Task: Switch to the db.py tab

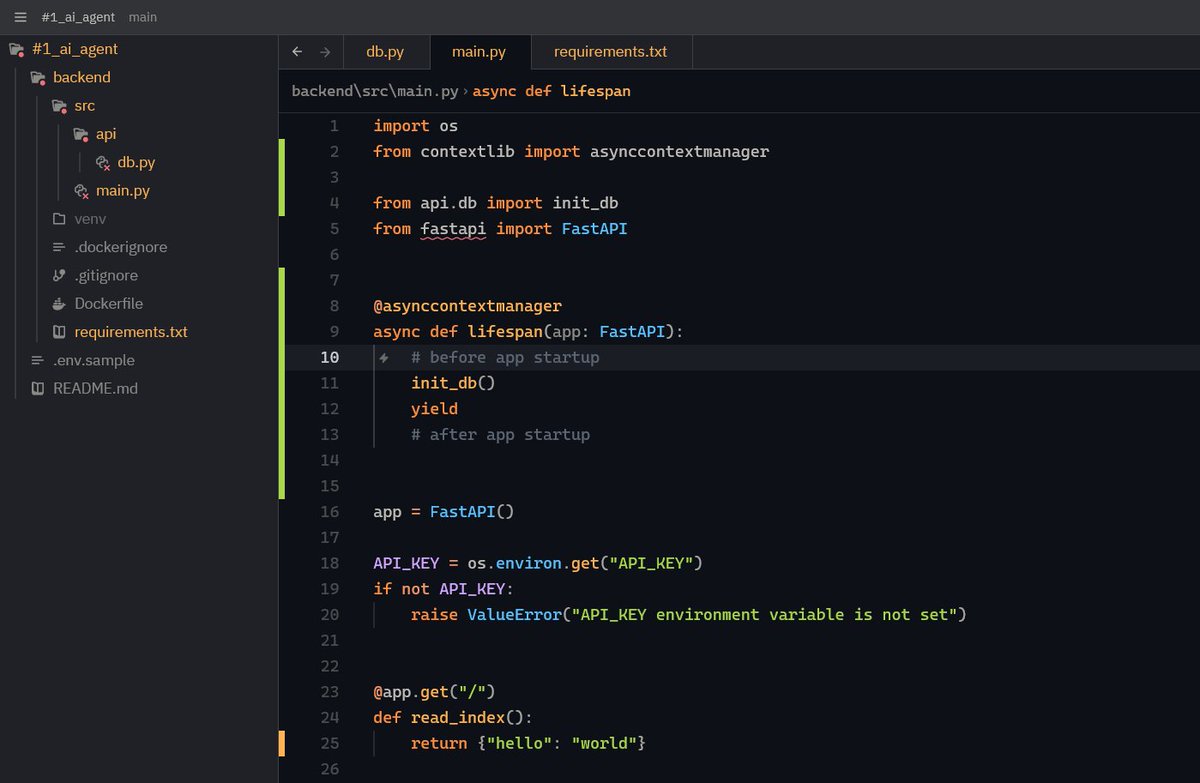Action: pos(386,52)
